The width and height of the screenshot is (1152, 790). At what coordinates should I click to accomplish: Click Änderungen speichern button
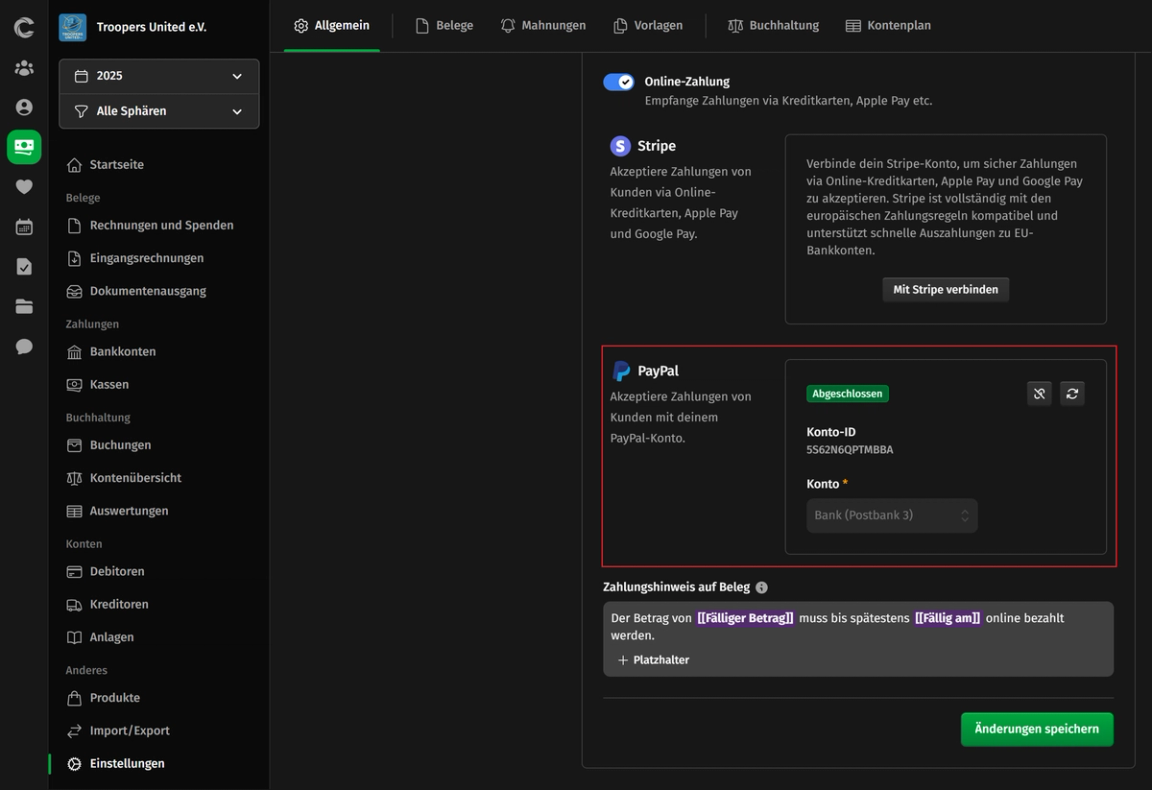1037,729
